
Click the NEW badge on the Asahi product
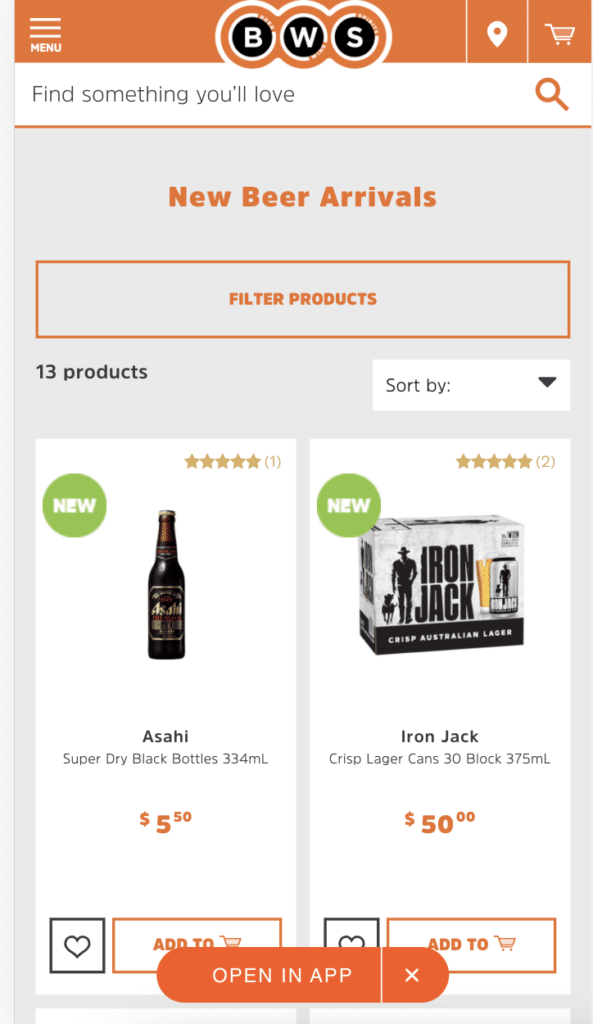point(74,505)
